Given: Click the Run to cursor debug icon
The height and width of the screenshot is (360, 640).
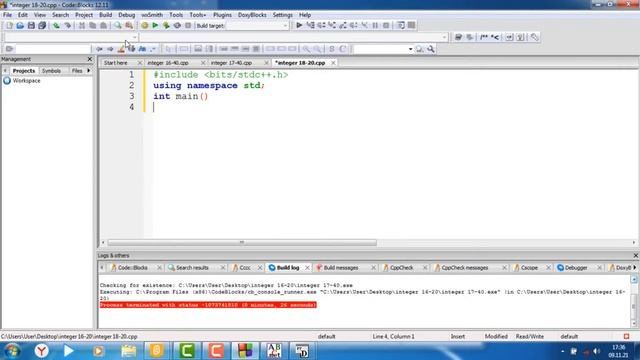Looking at the screenshot, I should [x=310, y=25].
